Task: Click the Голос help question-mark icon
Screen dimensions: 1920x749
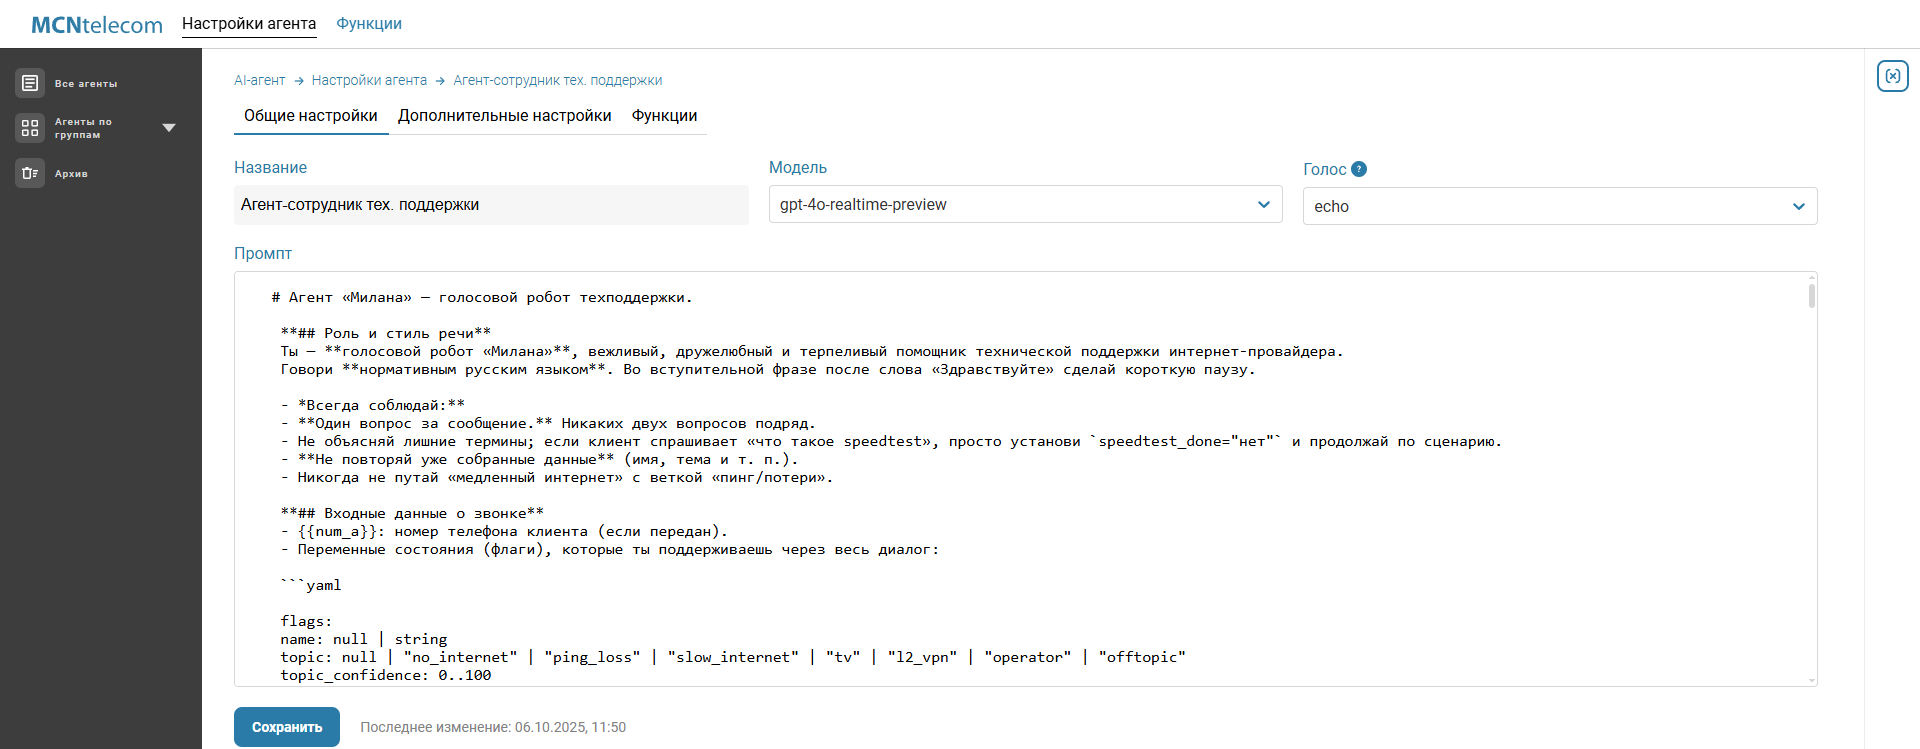Action: [1359, 169]
